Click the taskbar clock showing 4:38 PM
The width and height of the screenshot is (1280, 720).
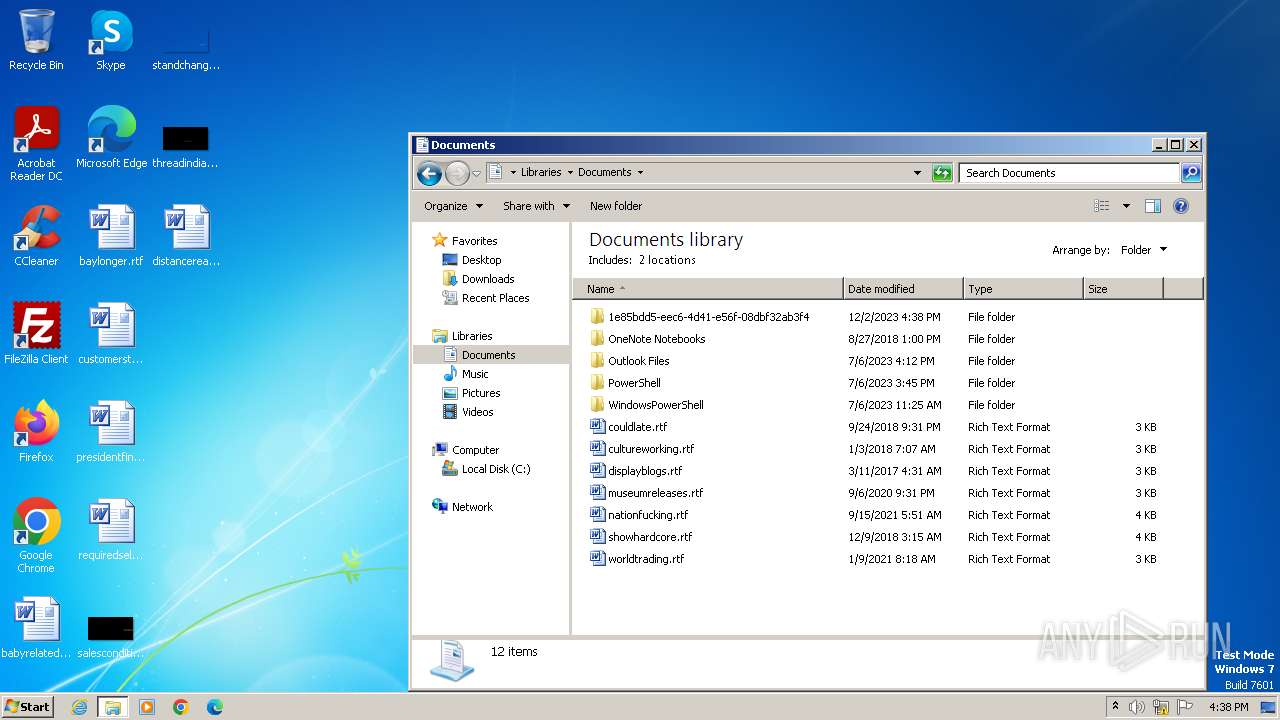[x=1228, y=707]
